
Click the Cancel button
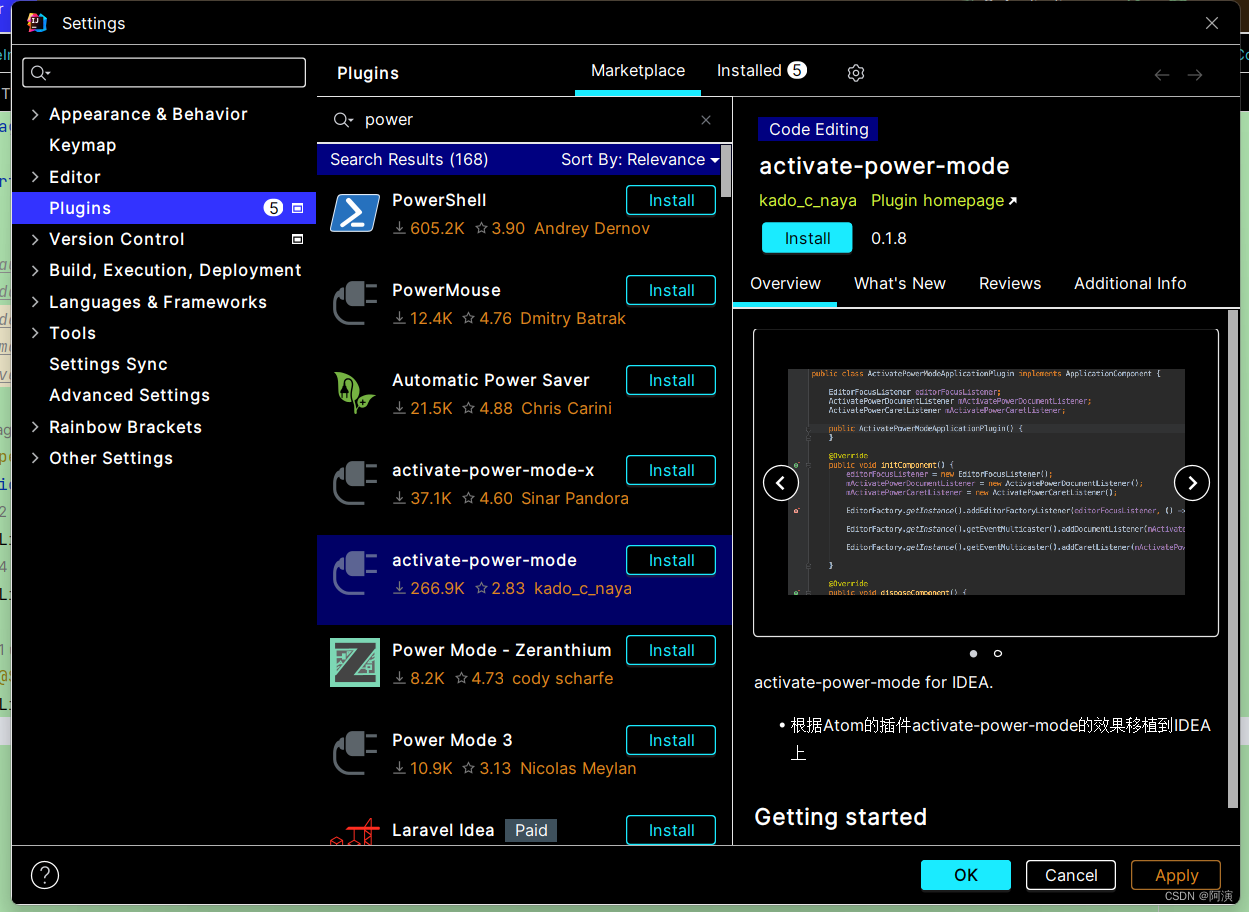(1071, 875)
